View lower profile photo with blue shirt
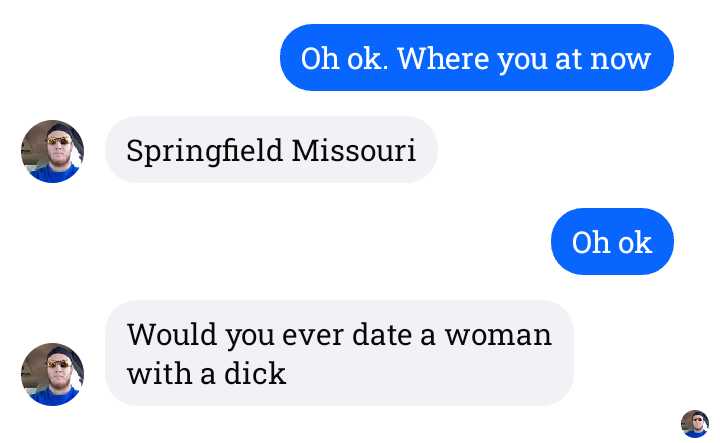 (52, 374)
